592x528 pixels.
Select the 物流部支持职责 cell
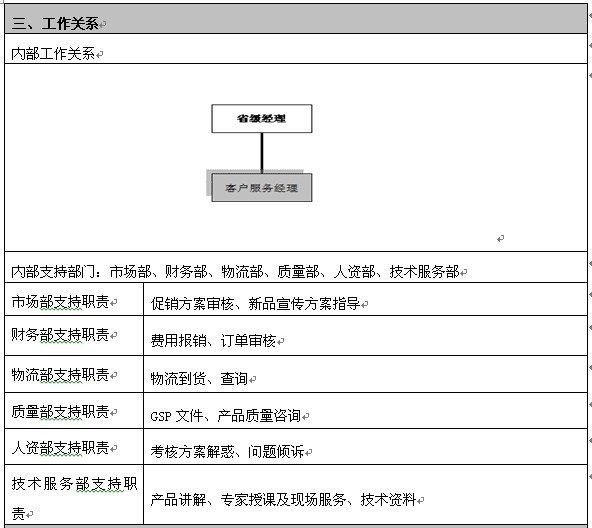coord(74,374)
